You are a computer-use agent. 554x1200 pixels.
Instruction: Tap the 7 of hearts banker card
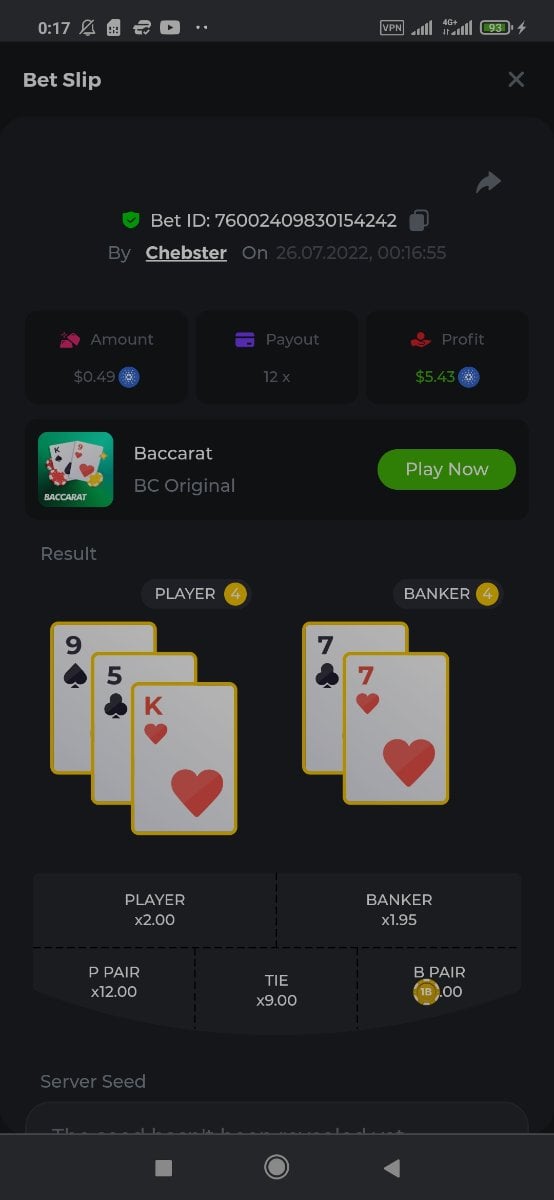tap(396, 728)
